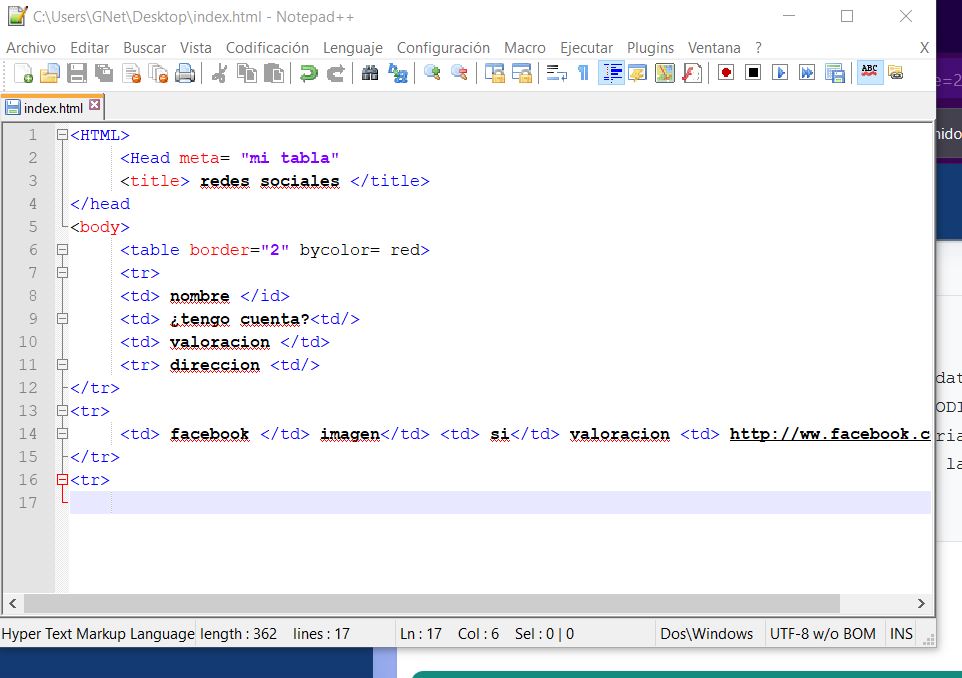The width and height of the screenshot is (962, 678).
Task: Click the Zoom In magnifier icon
Action: 432,73
